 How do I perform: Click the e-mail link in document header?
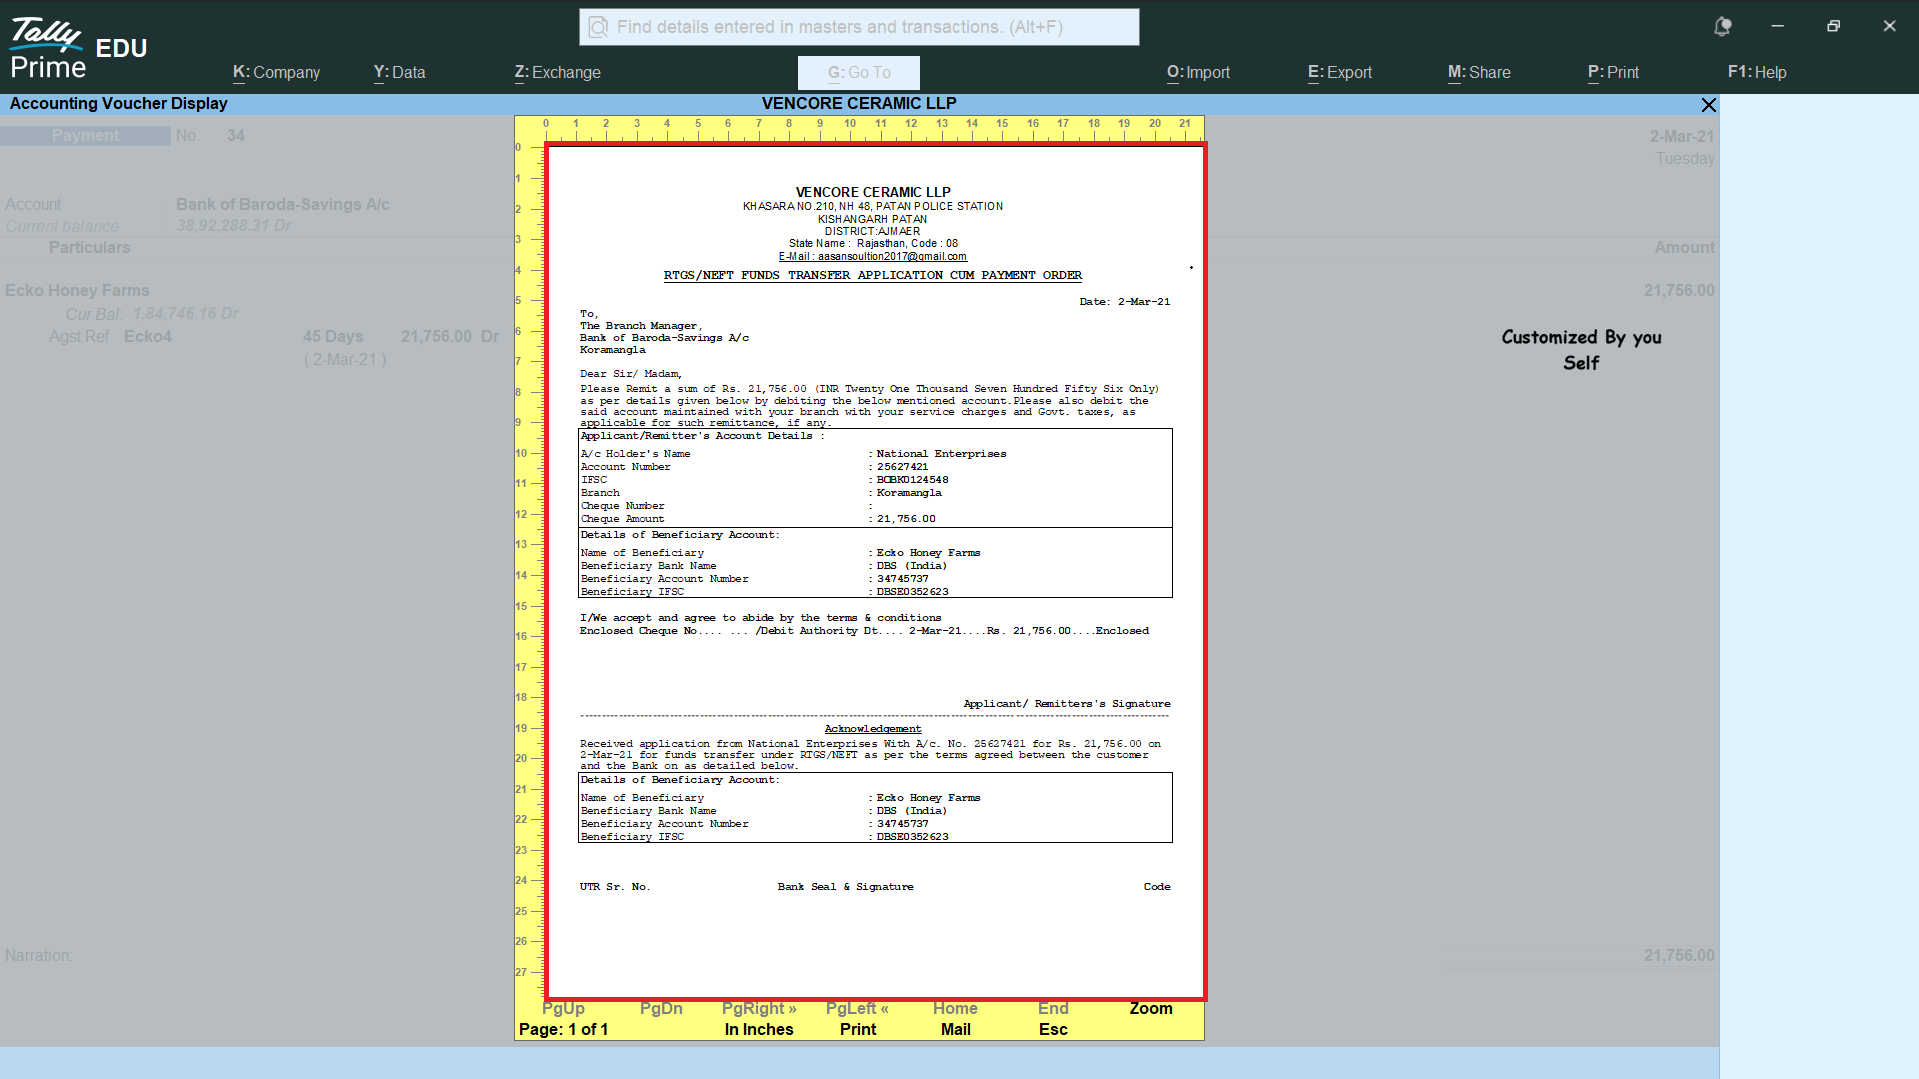pyautogui.click(x=872, y=256)
